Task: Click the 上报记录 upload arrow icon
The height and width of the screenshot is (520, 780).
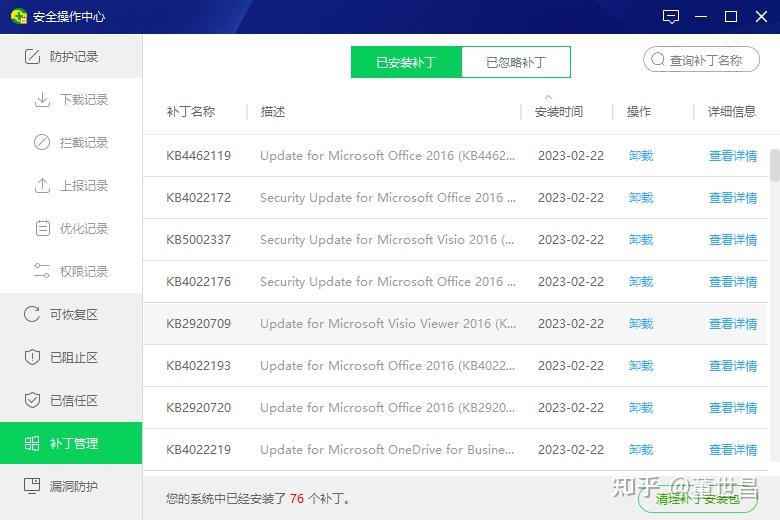Action: click(x=42, y=186)
